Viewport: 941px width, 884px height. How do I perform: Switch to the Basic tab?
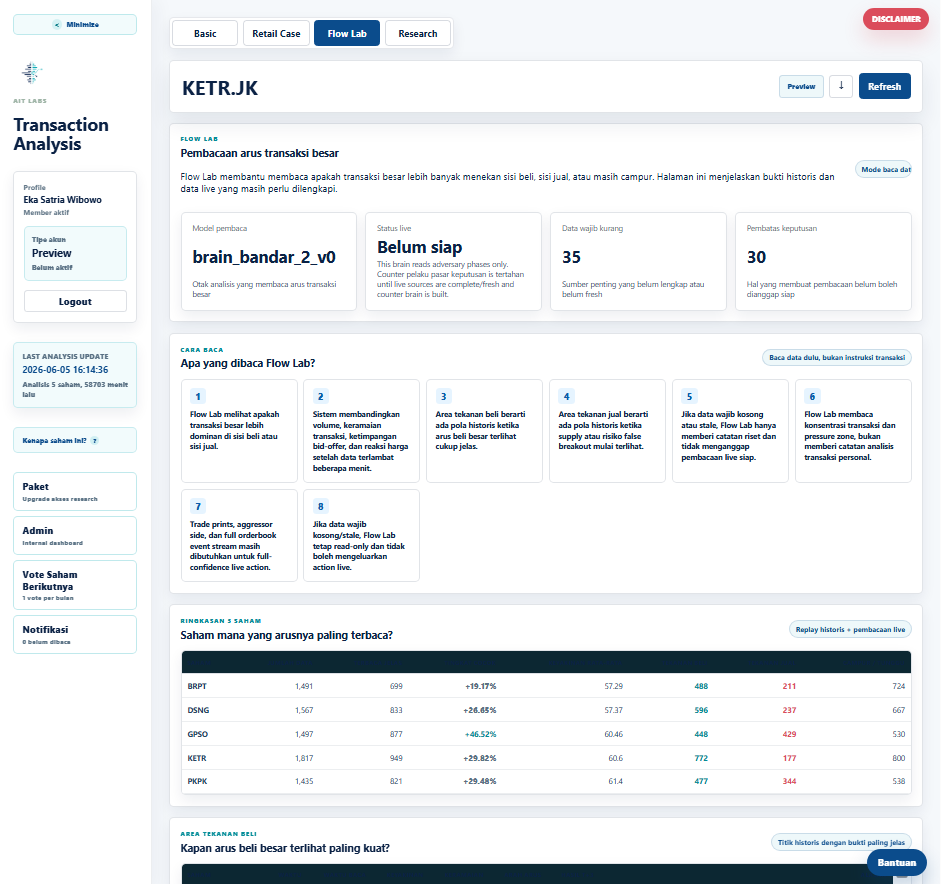click(205, 34)
